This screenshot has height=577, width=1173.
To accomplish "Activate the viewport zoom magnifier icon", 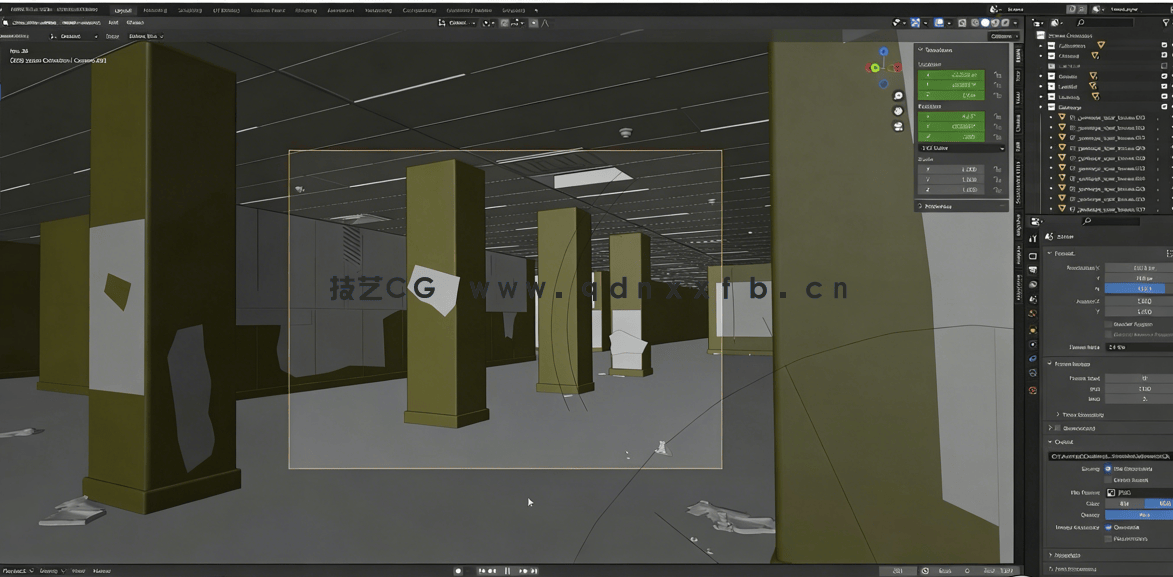I will pyautogui.click(x=898, y=95).
